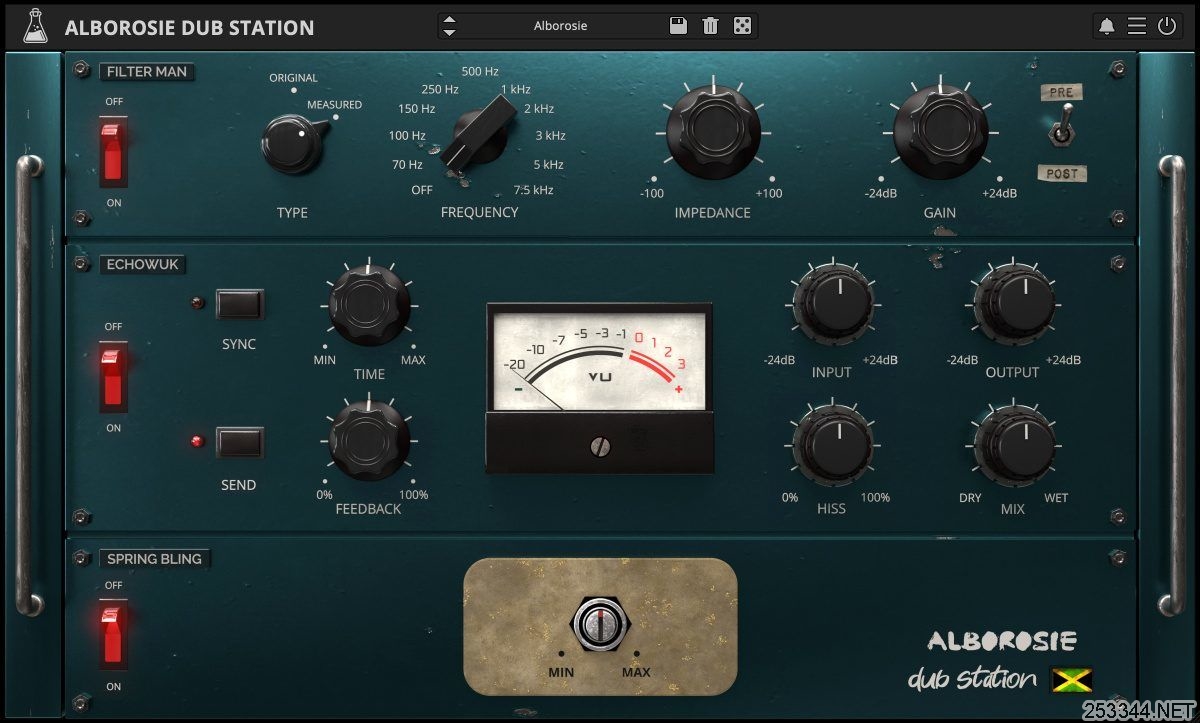The height and width of the screenshot is (723, 1200).
Task: Click the MIX dry/wet knob
Action: [x=1014, y=446]
